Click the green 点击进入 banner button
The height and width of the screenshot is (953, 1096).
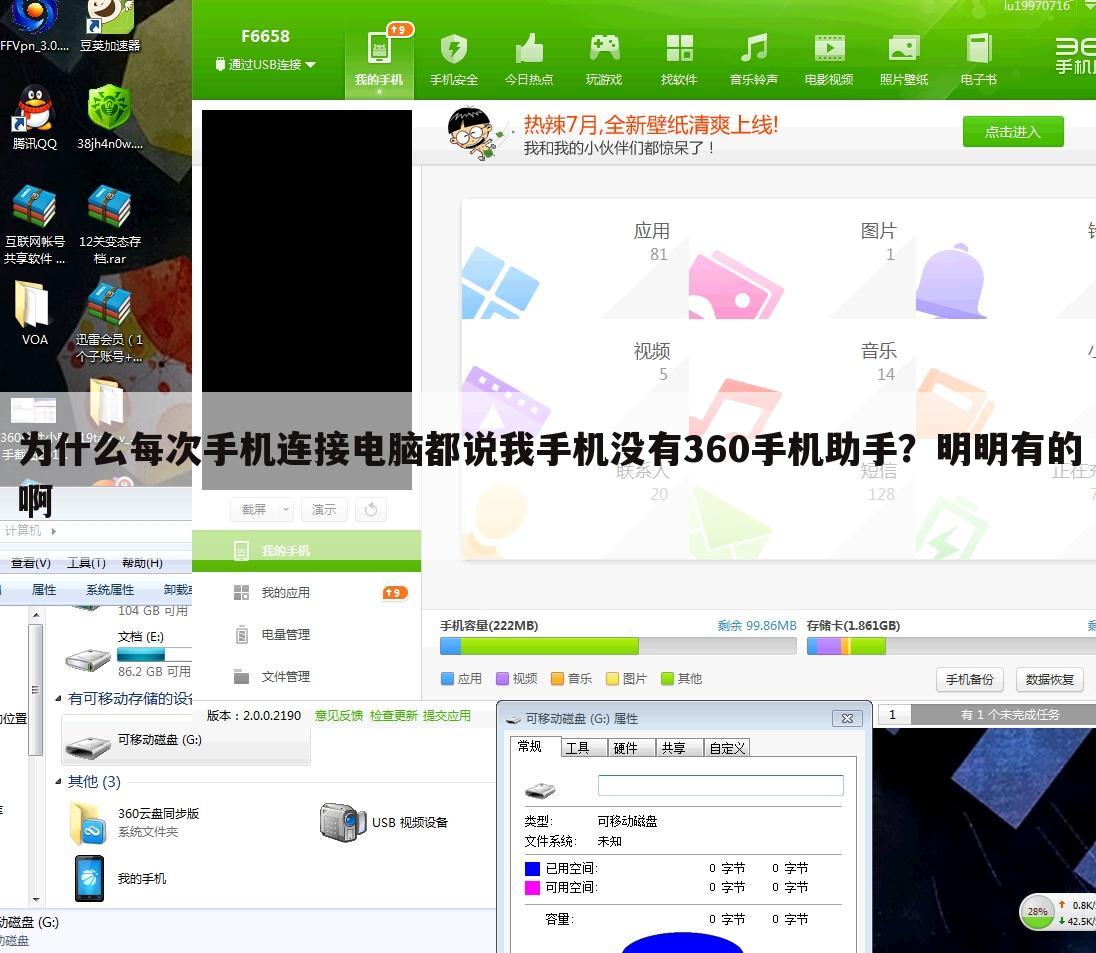point(1013,131)
